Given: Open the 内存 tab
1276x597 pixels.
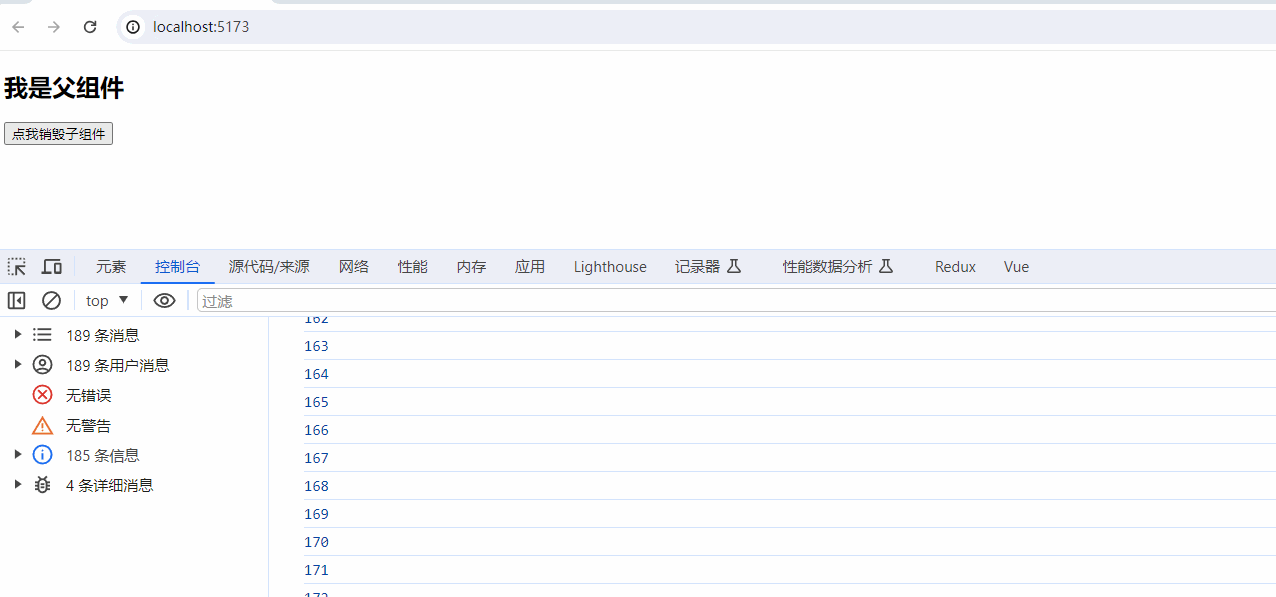Looking at the screenshot, I should point(472,267).
